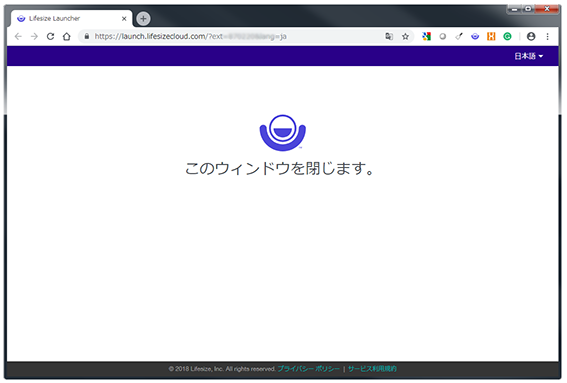Open the translate page icon
Screen dimensions: 567x383
(x=389, y=36)
